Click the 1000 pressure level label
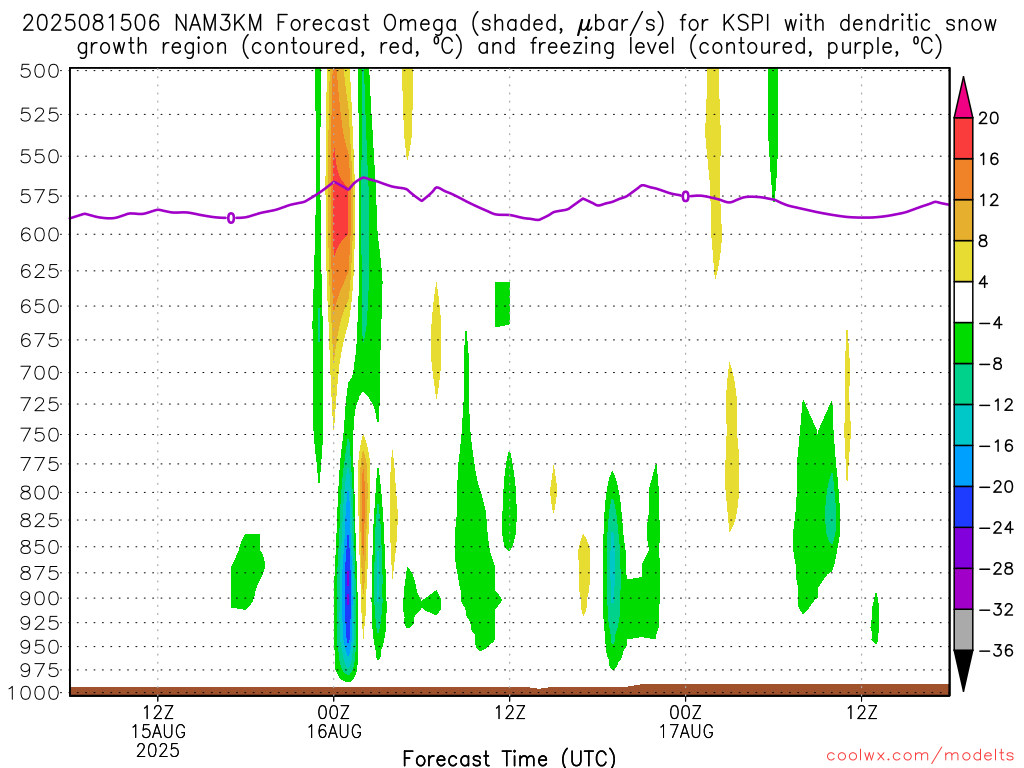1024x768 pixels. click(x=35, y=693)
